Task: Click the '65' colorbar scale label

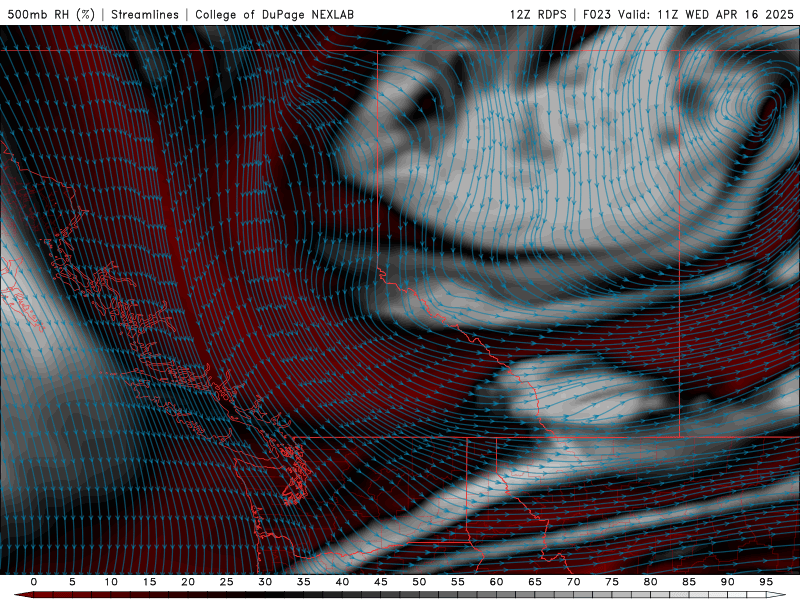Action: tap(535, 582)
